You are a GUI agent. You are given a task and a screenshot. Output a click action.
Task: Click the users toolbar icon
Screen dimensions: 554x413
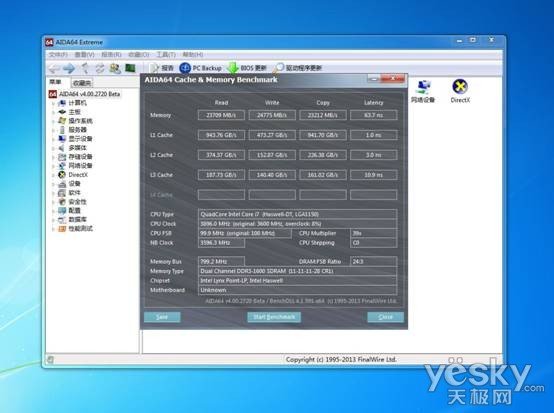pyautogui.click(x=115, y=68)
